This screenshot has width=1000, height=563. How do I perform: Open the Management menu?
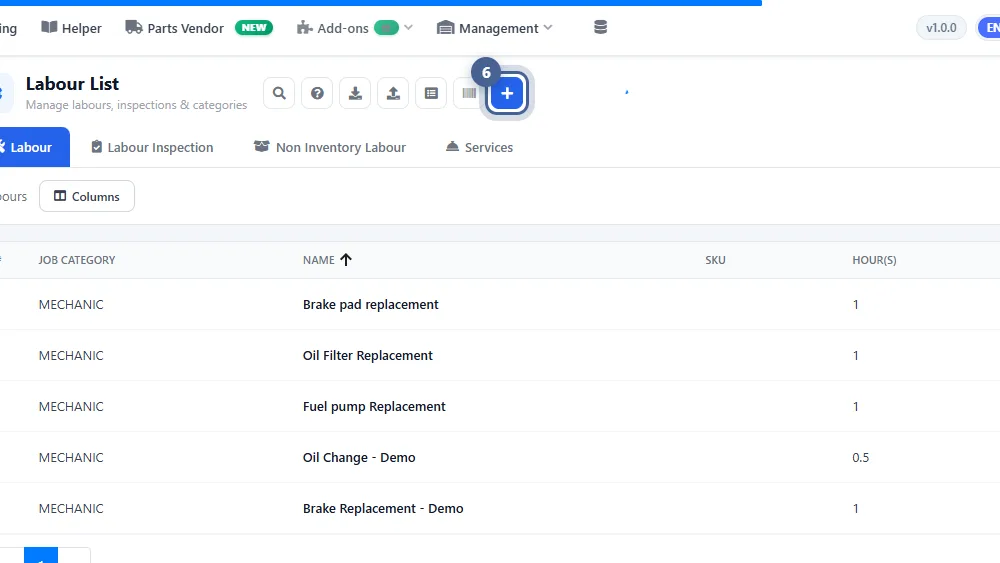[494, 28]
